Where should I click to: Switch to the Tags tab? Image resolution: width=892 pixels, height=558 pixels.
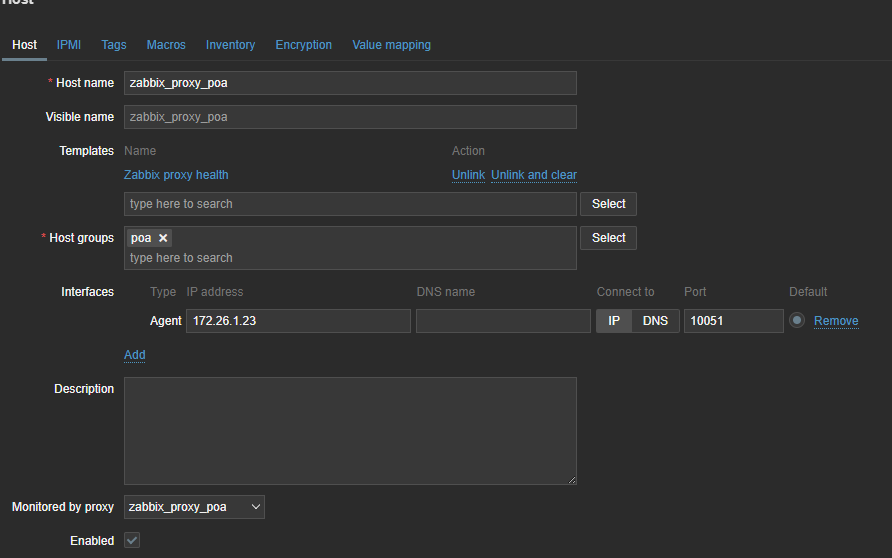(x=114, y=45)
